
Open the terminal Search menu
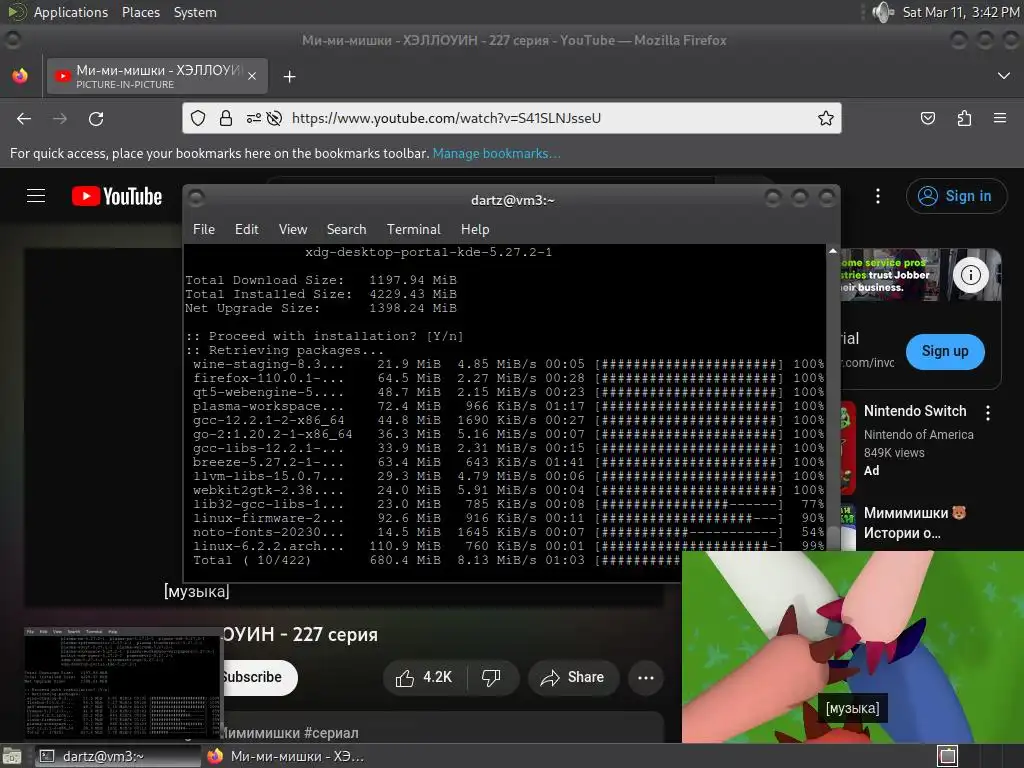pyautogui.click(x=346, y=229)
